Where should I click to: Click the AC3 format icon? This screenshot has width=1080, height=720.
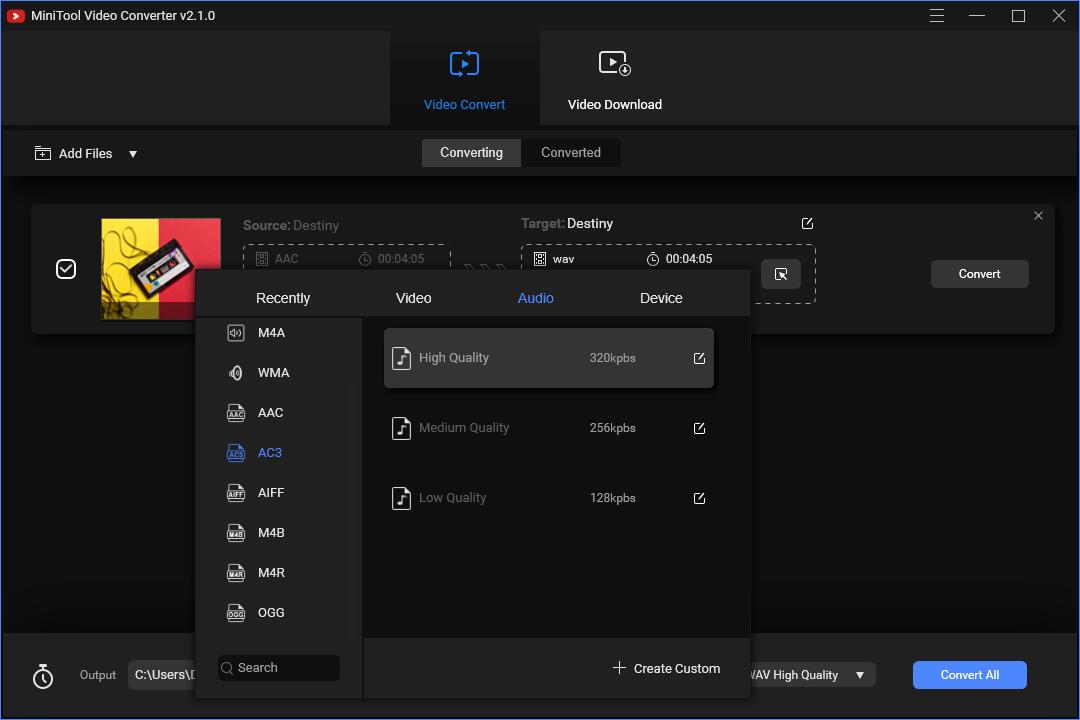click(236, 453)
